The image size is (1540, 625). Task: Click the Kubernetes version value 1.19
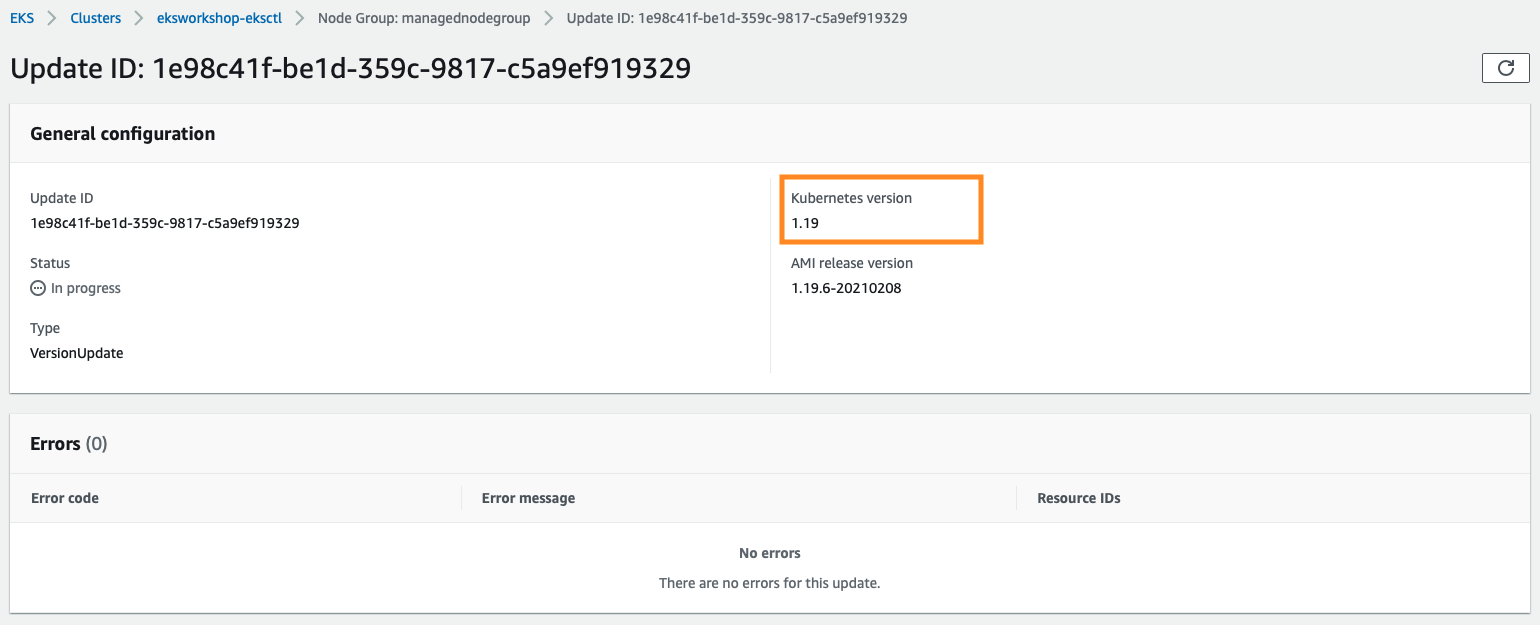pos(805,223)
